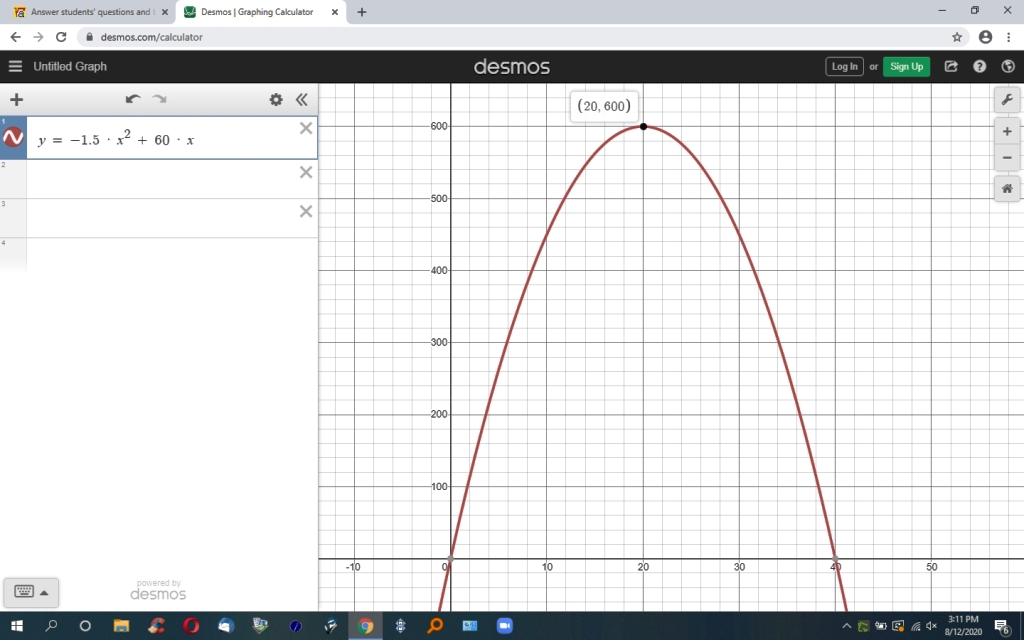Collapse the expression list panel
The width and height of the screenshot is (1024, 640).
[301, 99]
